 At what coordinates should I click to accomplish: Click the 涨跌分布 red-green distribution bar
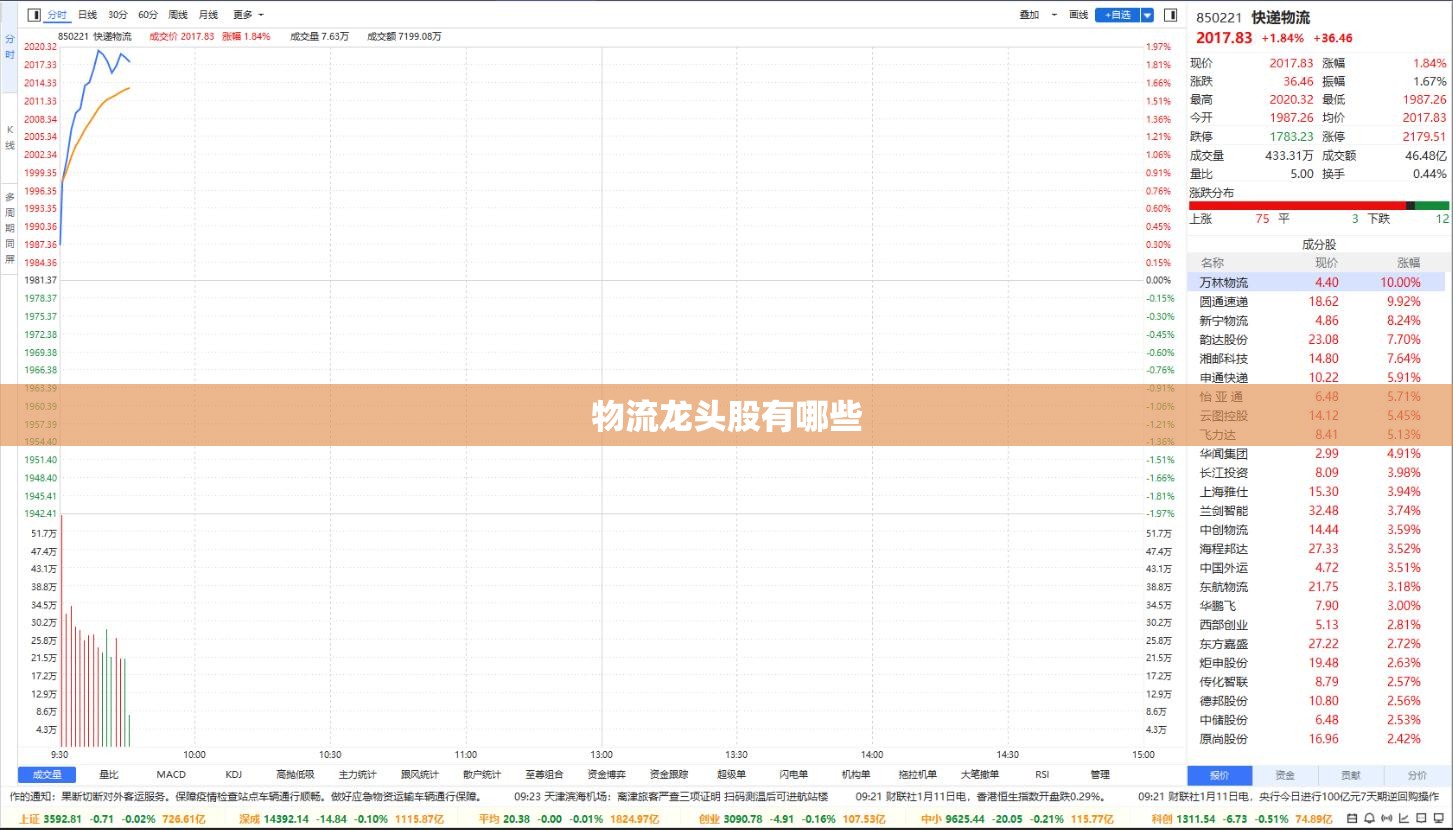pyautogui.click(x=1318, y=205)
